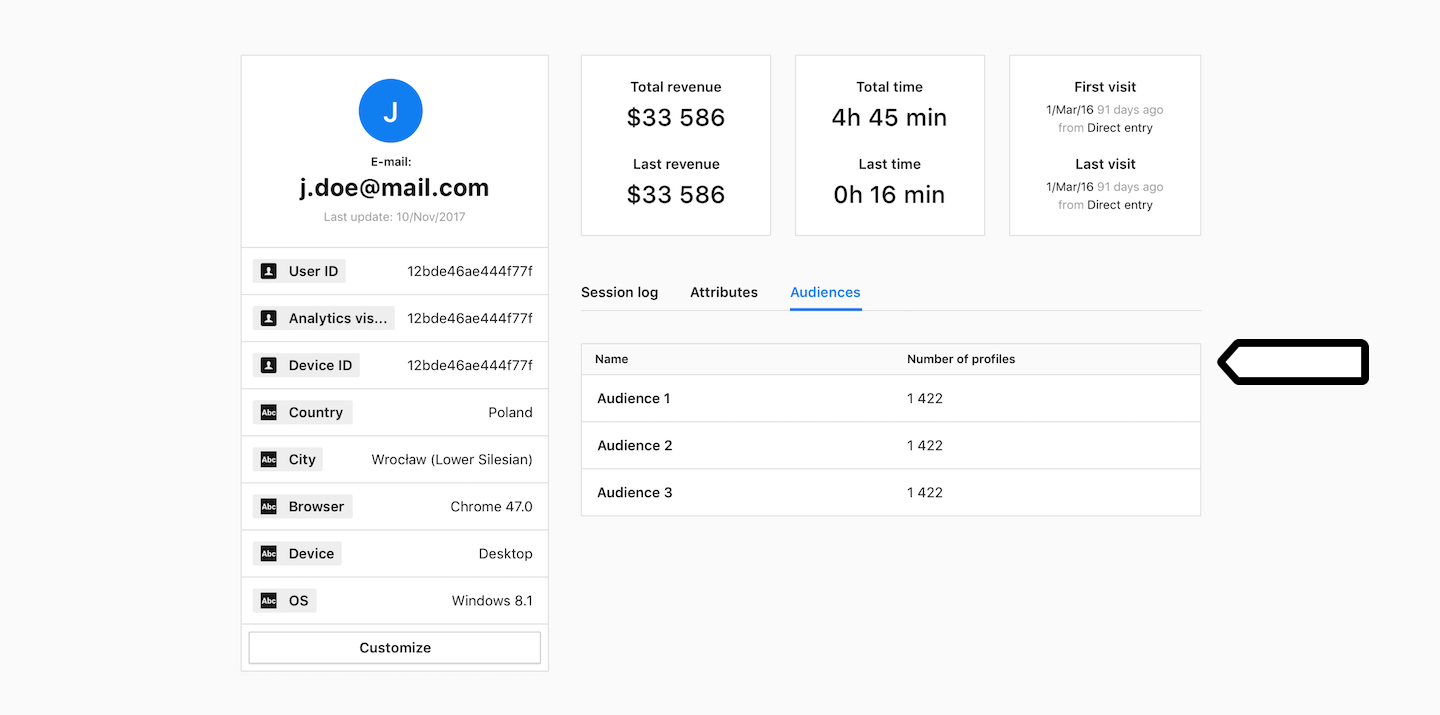Select the Audiences tab
Screen dimensions: 1440x715
825,292
